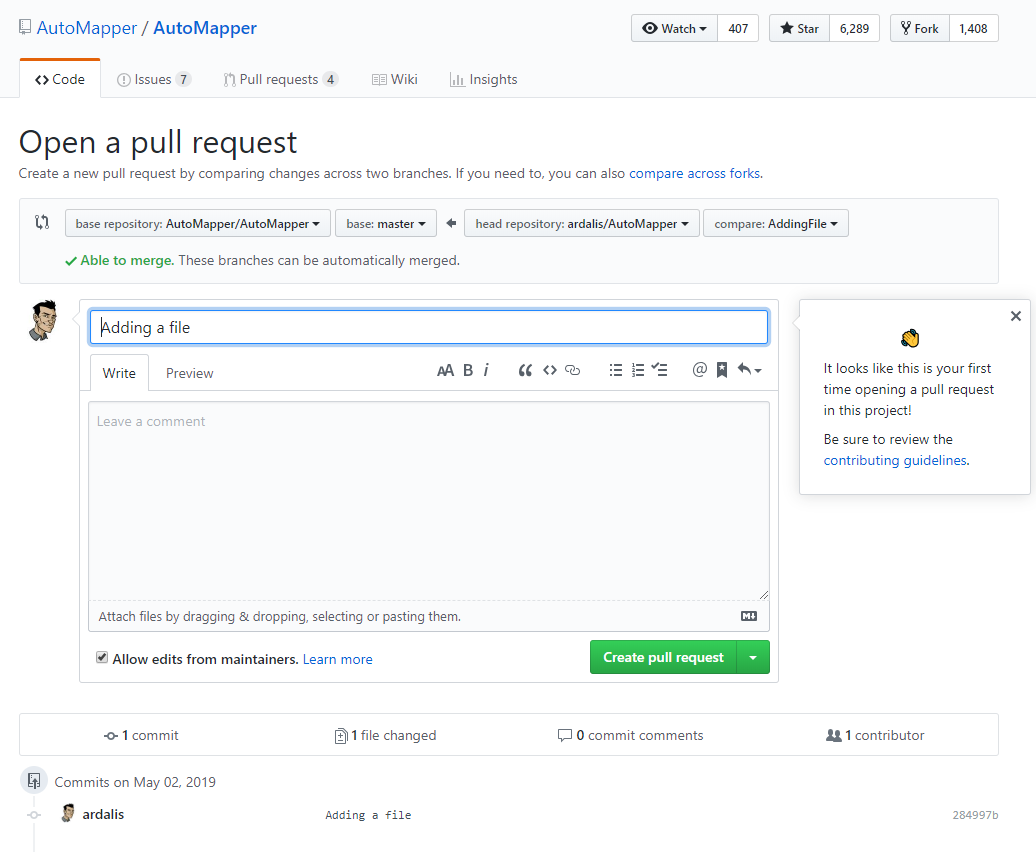
Task: Switch to the Preview tab
Action: pos(190,373)
